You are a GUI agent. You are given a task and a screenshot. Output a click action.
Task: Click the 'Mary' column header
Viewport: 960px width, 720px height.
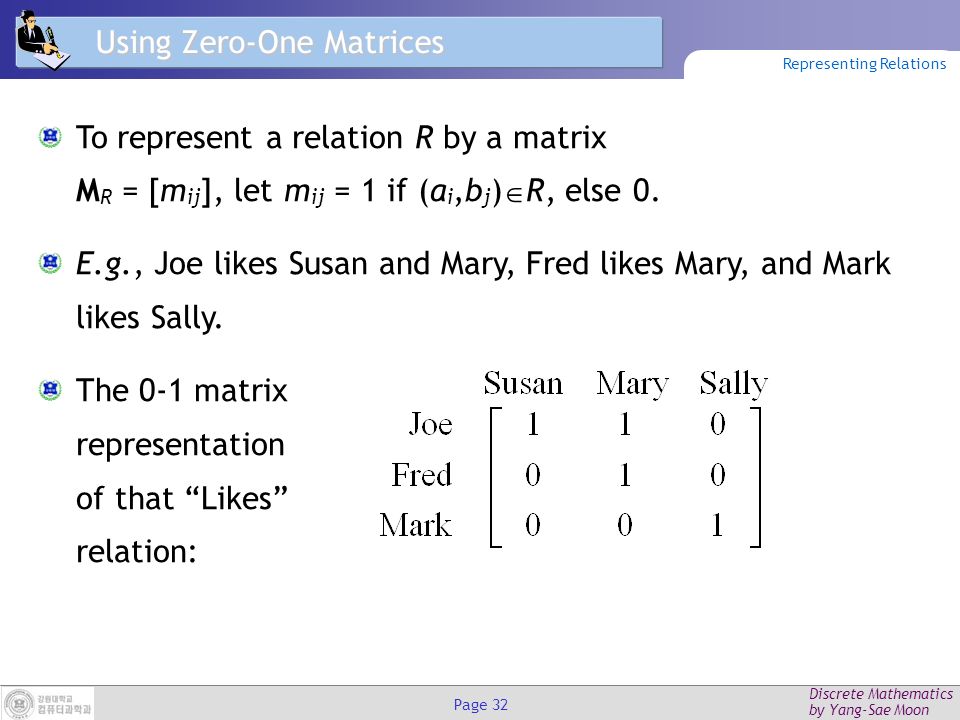[x=632, y=385]
